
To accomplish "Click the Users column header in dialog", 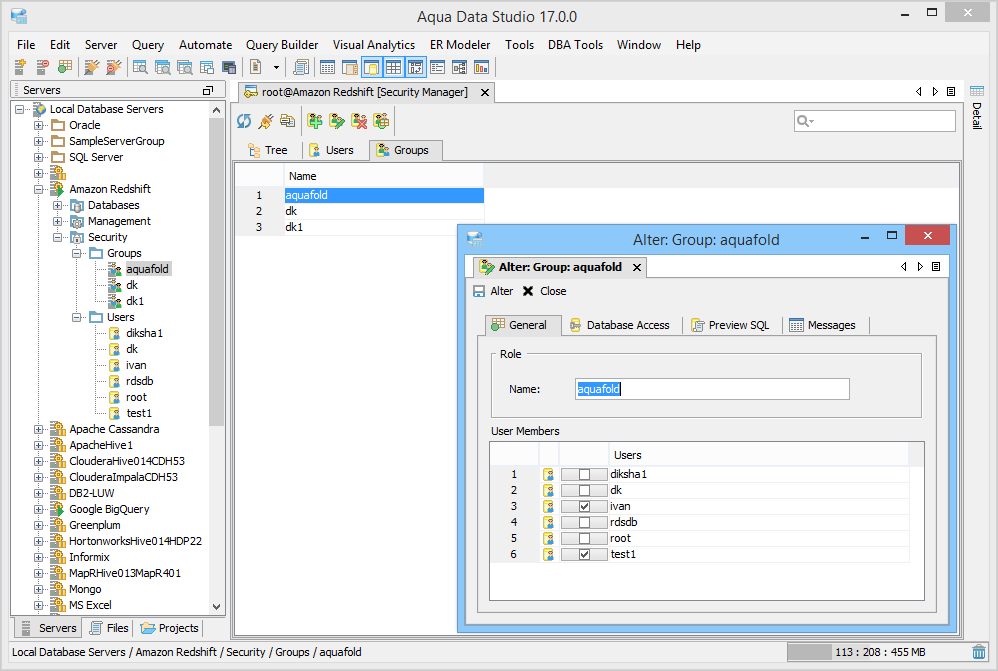I will [x=759, y=455].
